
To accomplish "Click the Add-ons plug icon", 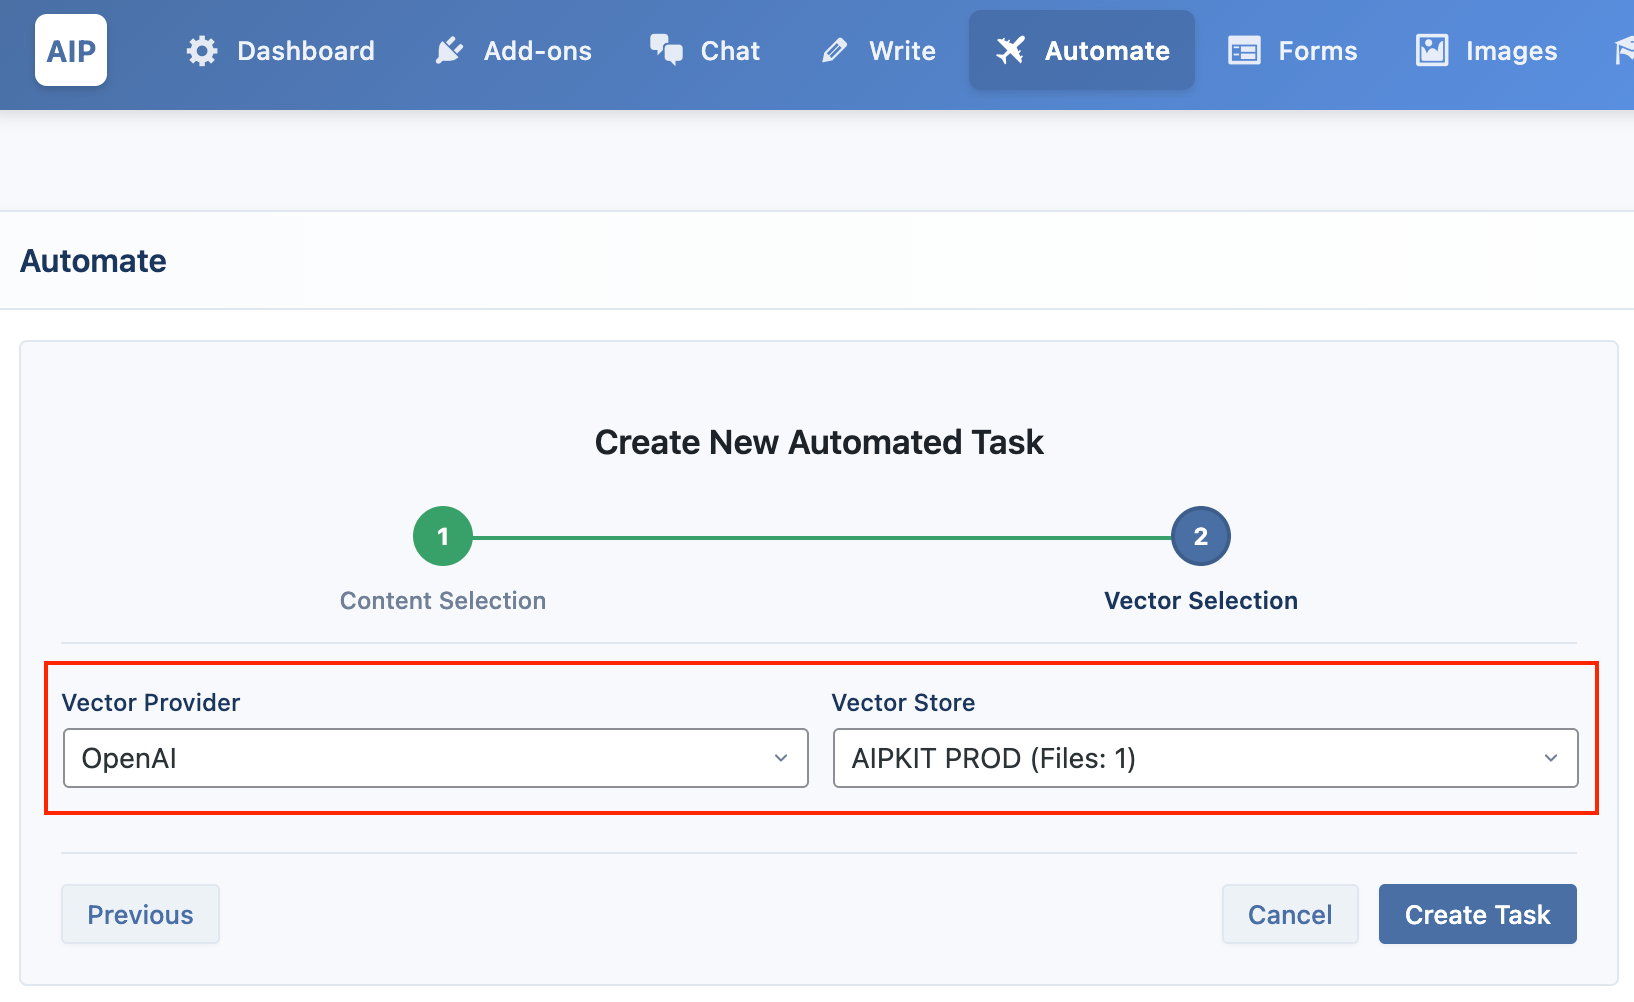I will 449,51.
